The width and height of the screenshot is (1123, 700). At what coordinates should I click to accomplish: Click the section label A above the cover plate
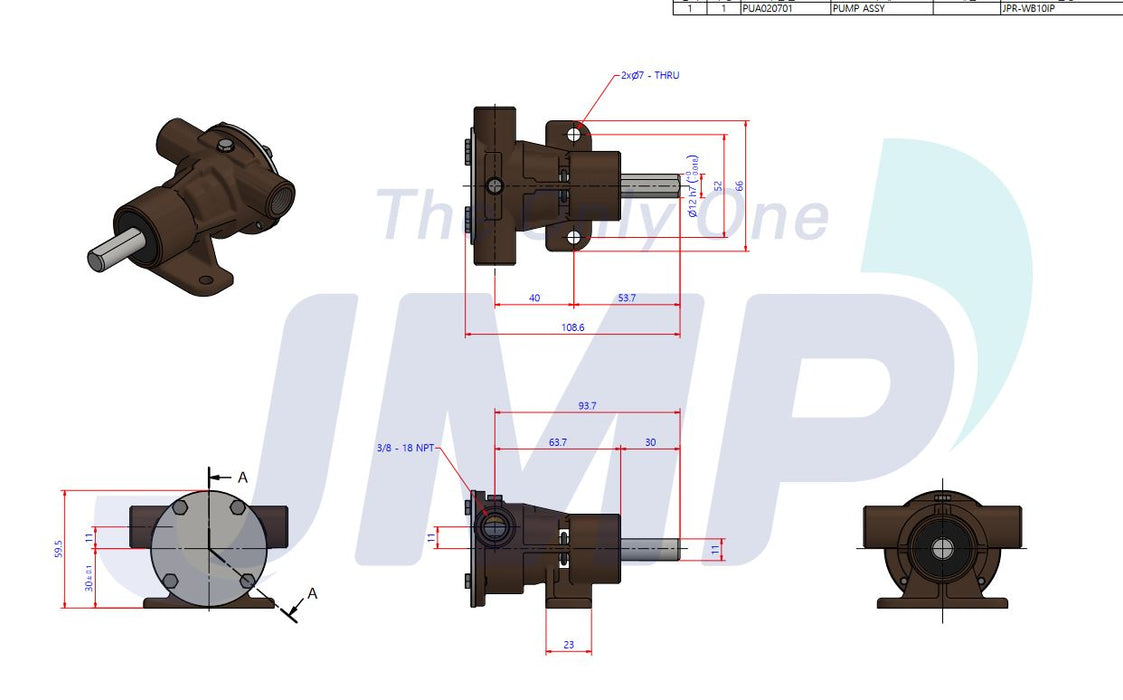[243, 477]
